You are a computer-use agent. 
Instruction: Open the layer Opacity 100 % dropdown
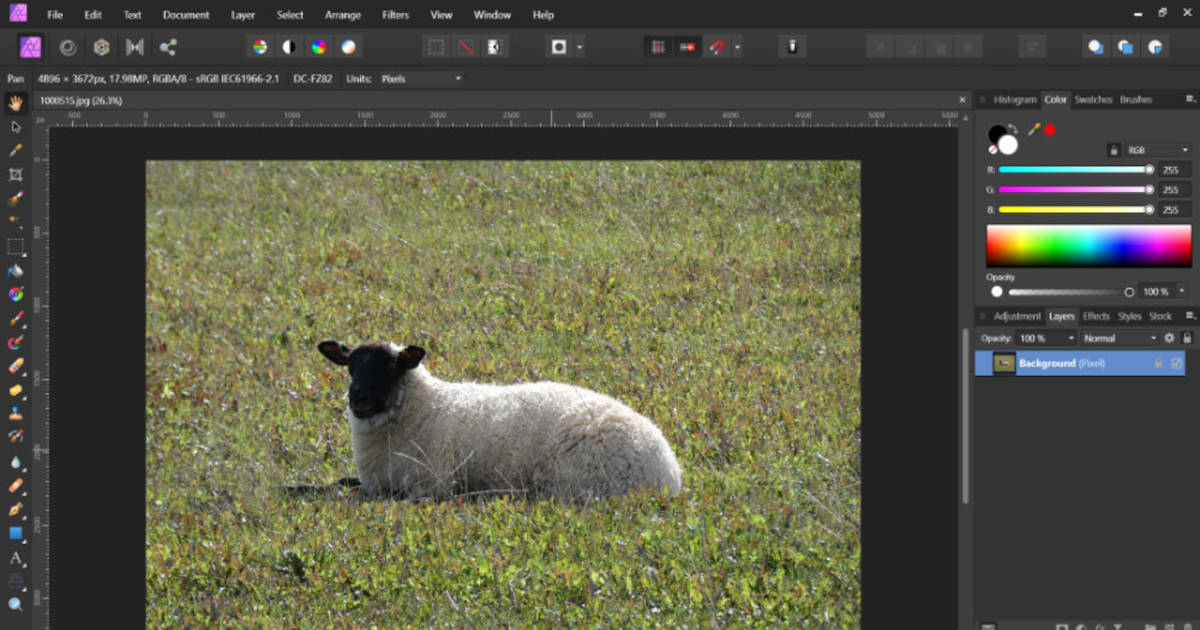(x=1046, y=338)
